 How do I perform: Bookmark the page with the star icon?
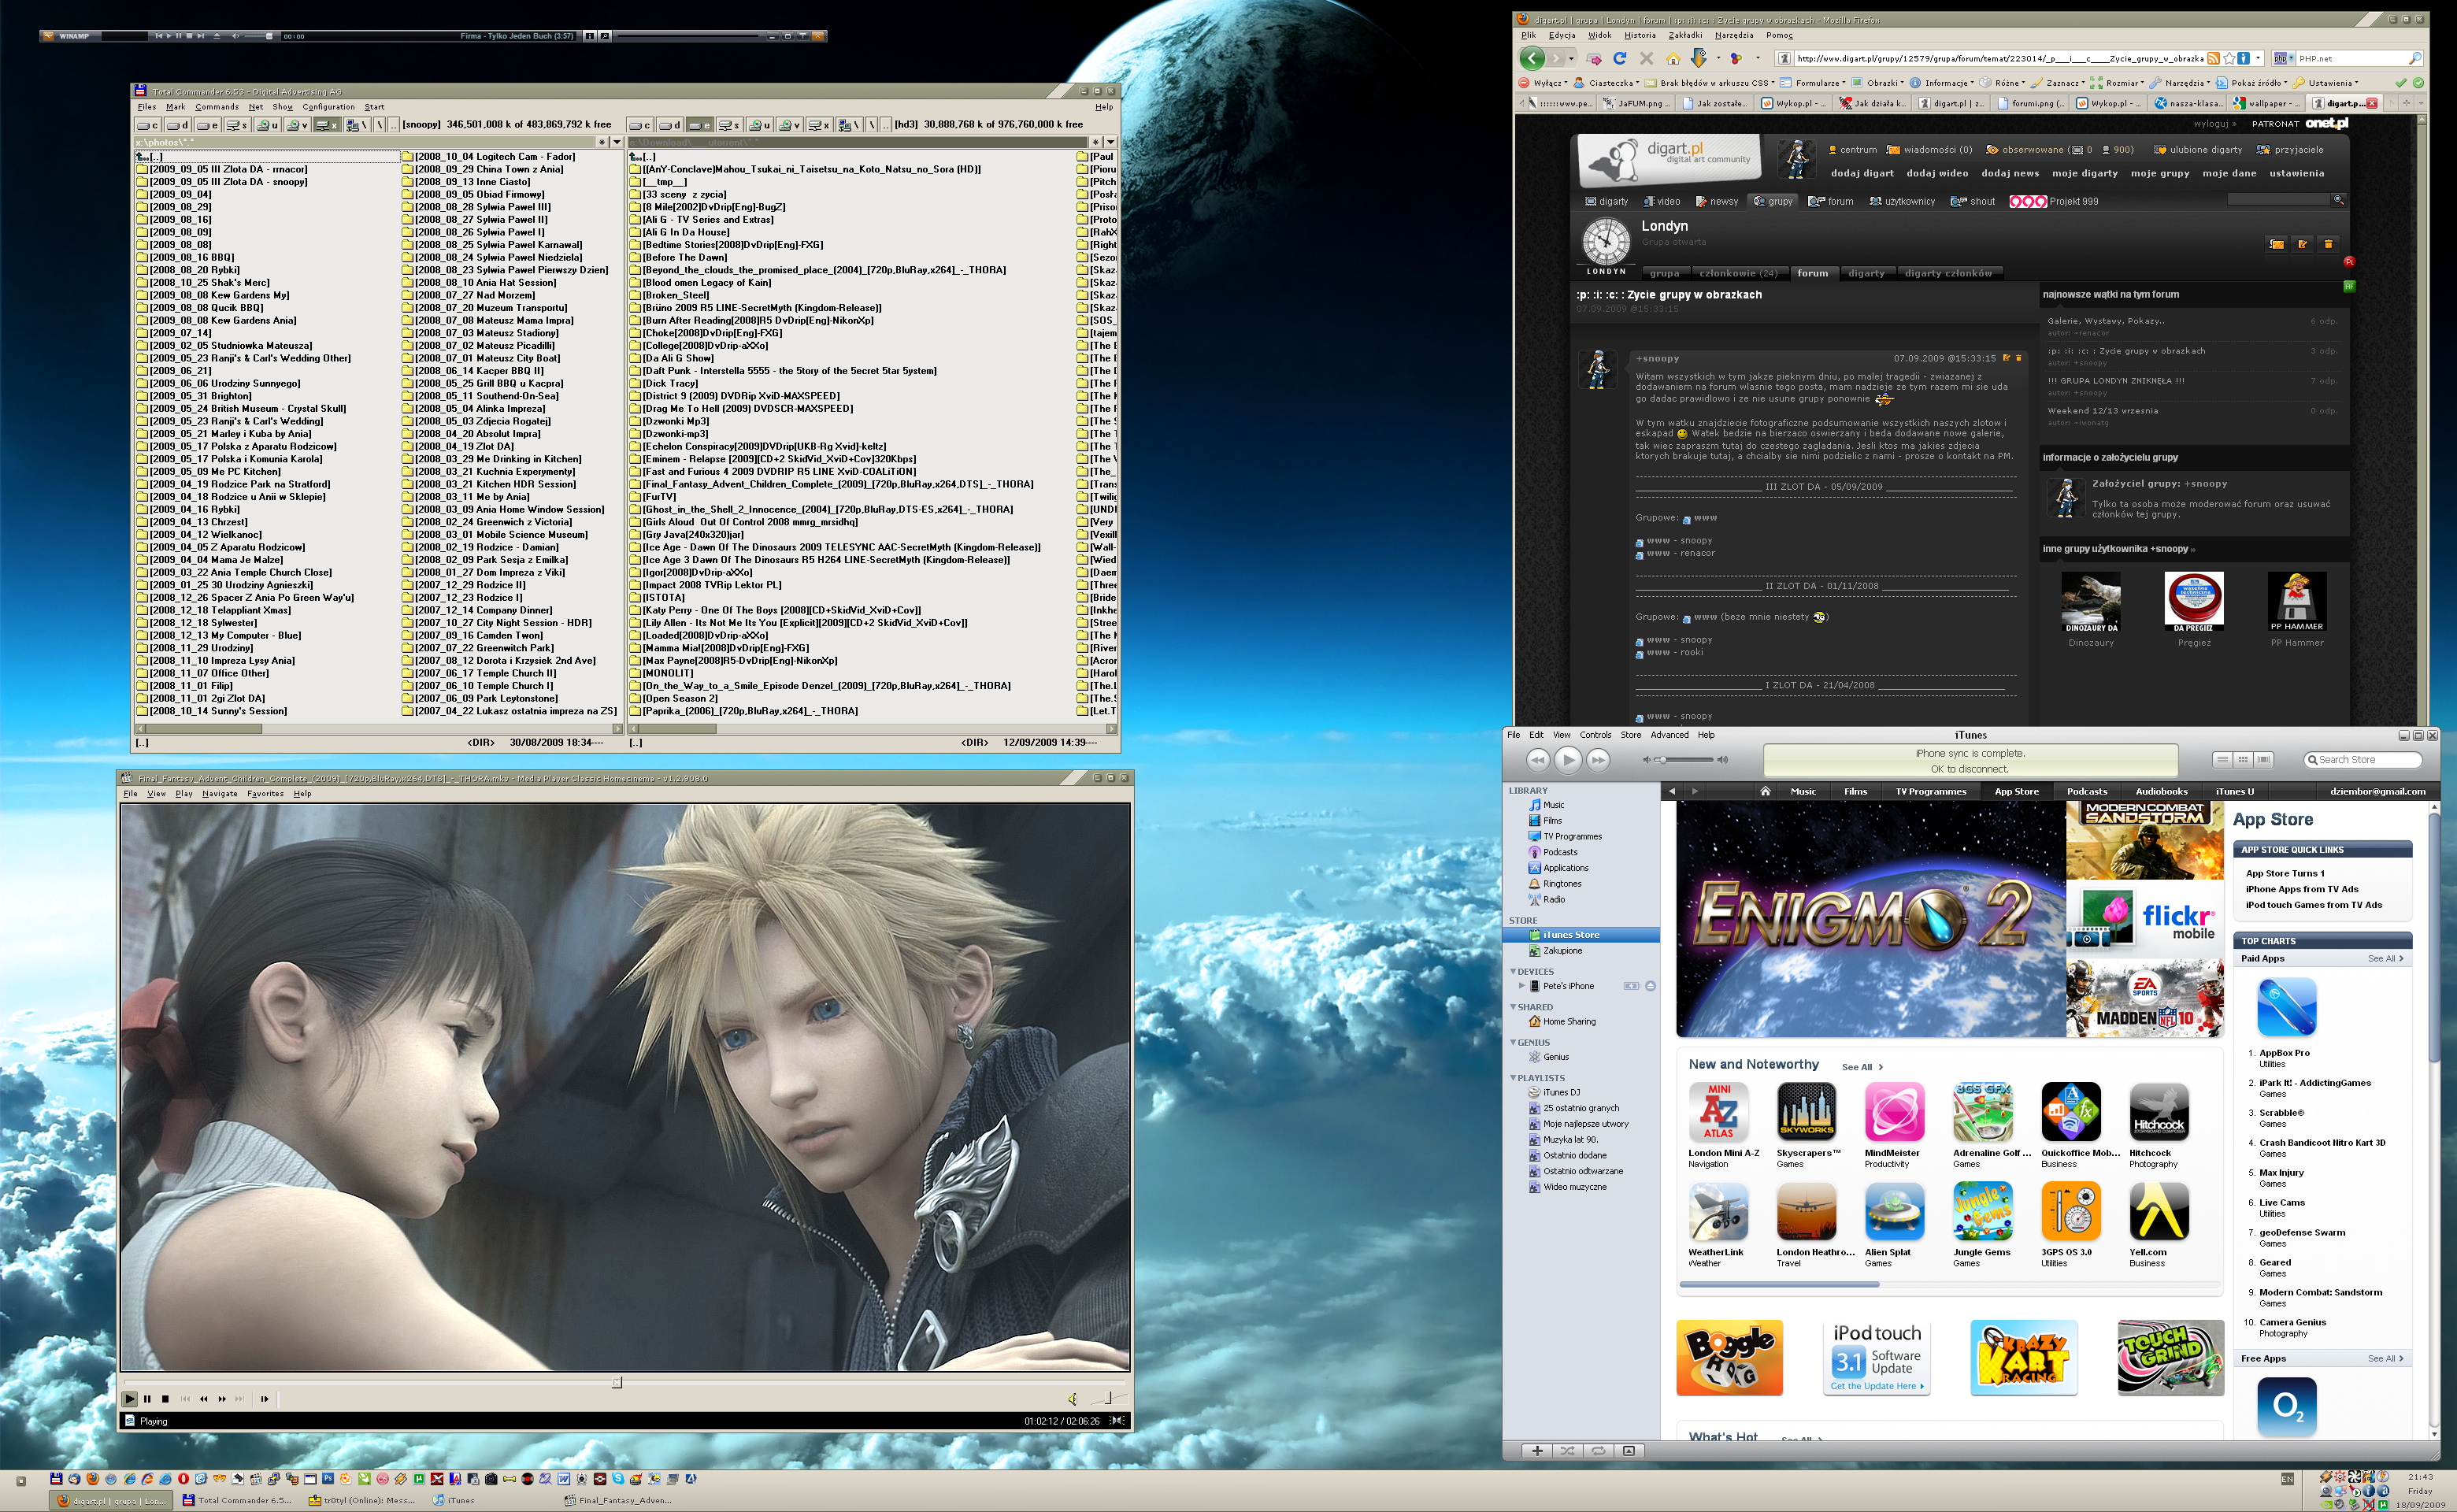click(x=2229, y=58)
